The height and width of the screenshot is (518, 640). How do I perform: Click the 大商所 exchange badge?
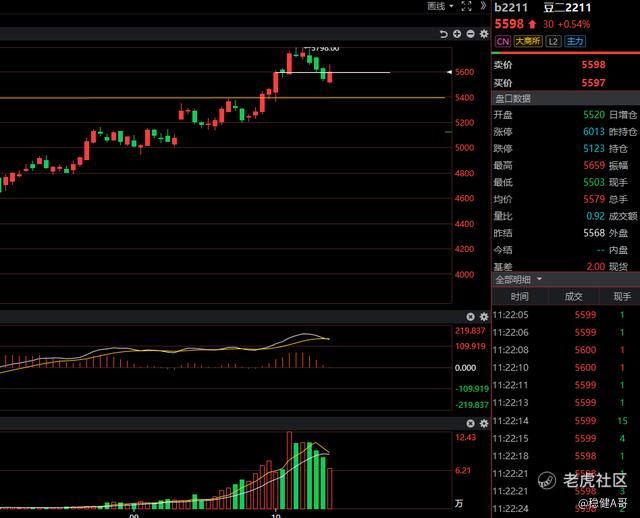pos(528,41)
